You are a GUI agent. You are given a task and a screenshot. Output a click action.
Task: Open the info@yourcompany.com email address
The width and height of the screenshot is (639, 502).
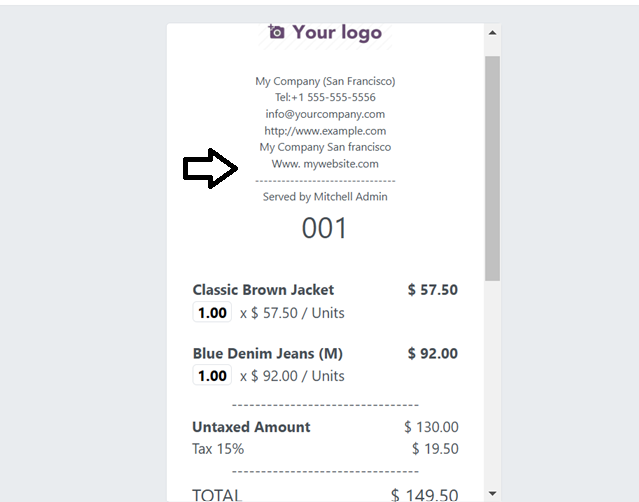tap(325, 114)
